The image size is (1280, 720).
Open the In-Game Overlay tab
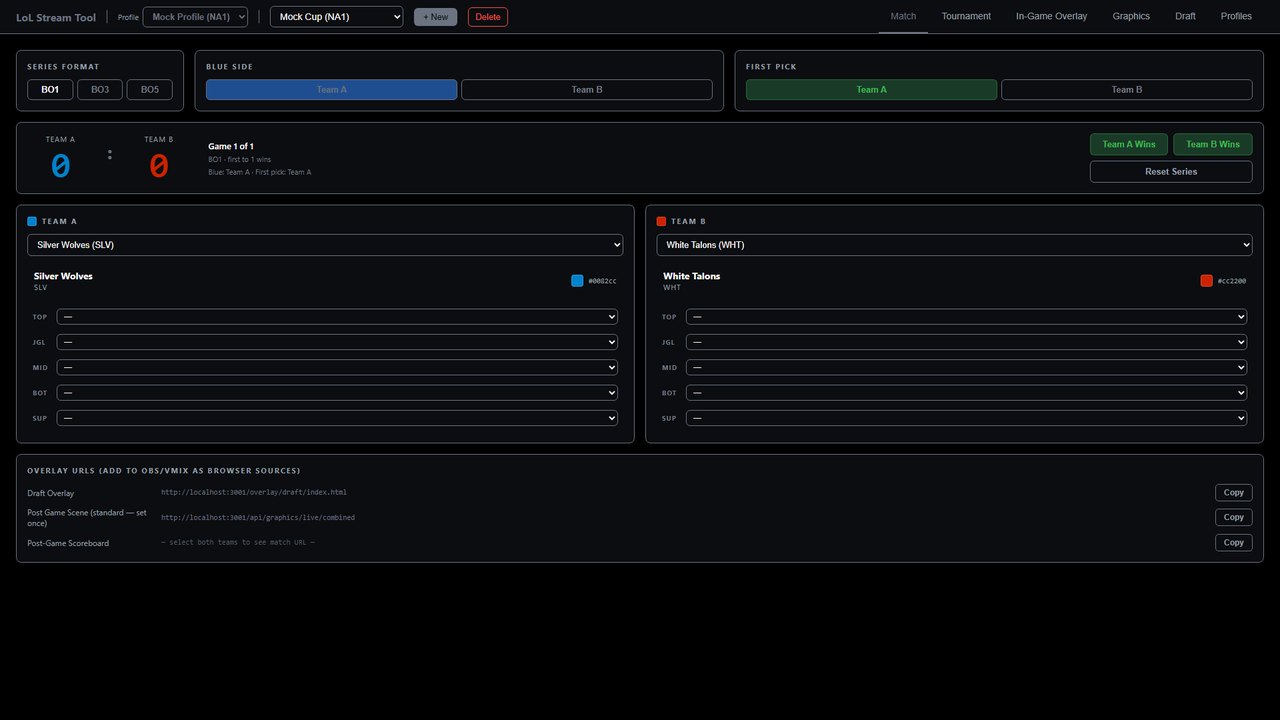pyautogui.click(x=1052, y=17)
